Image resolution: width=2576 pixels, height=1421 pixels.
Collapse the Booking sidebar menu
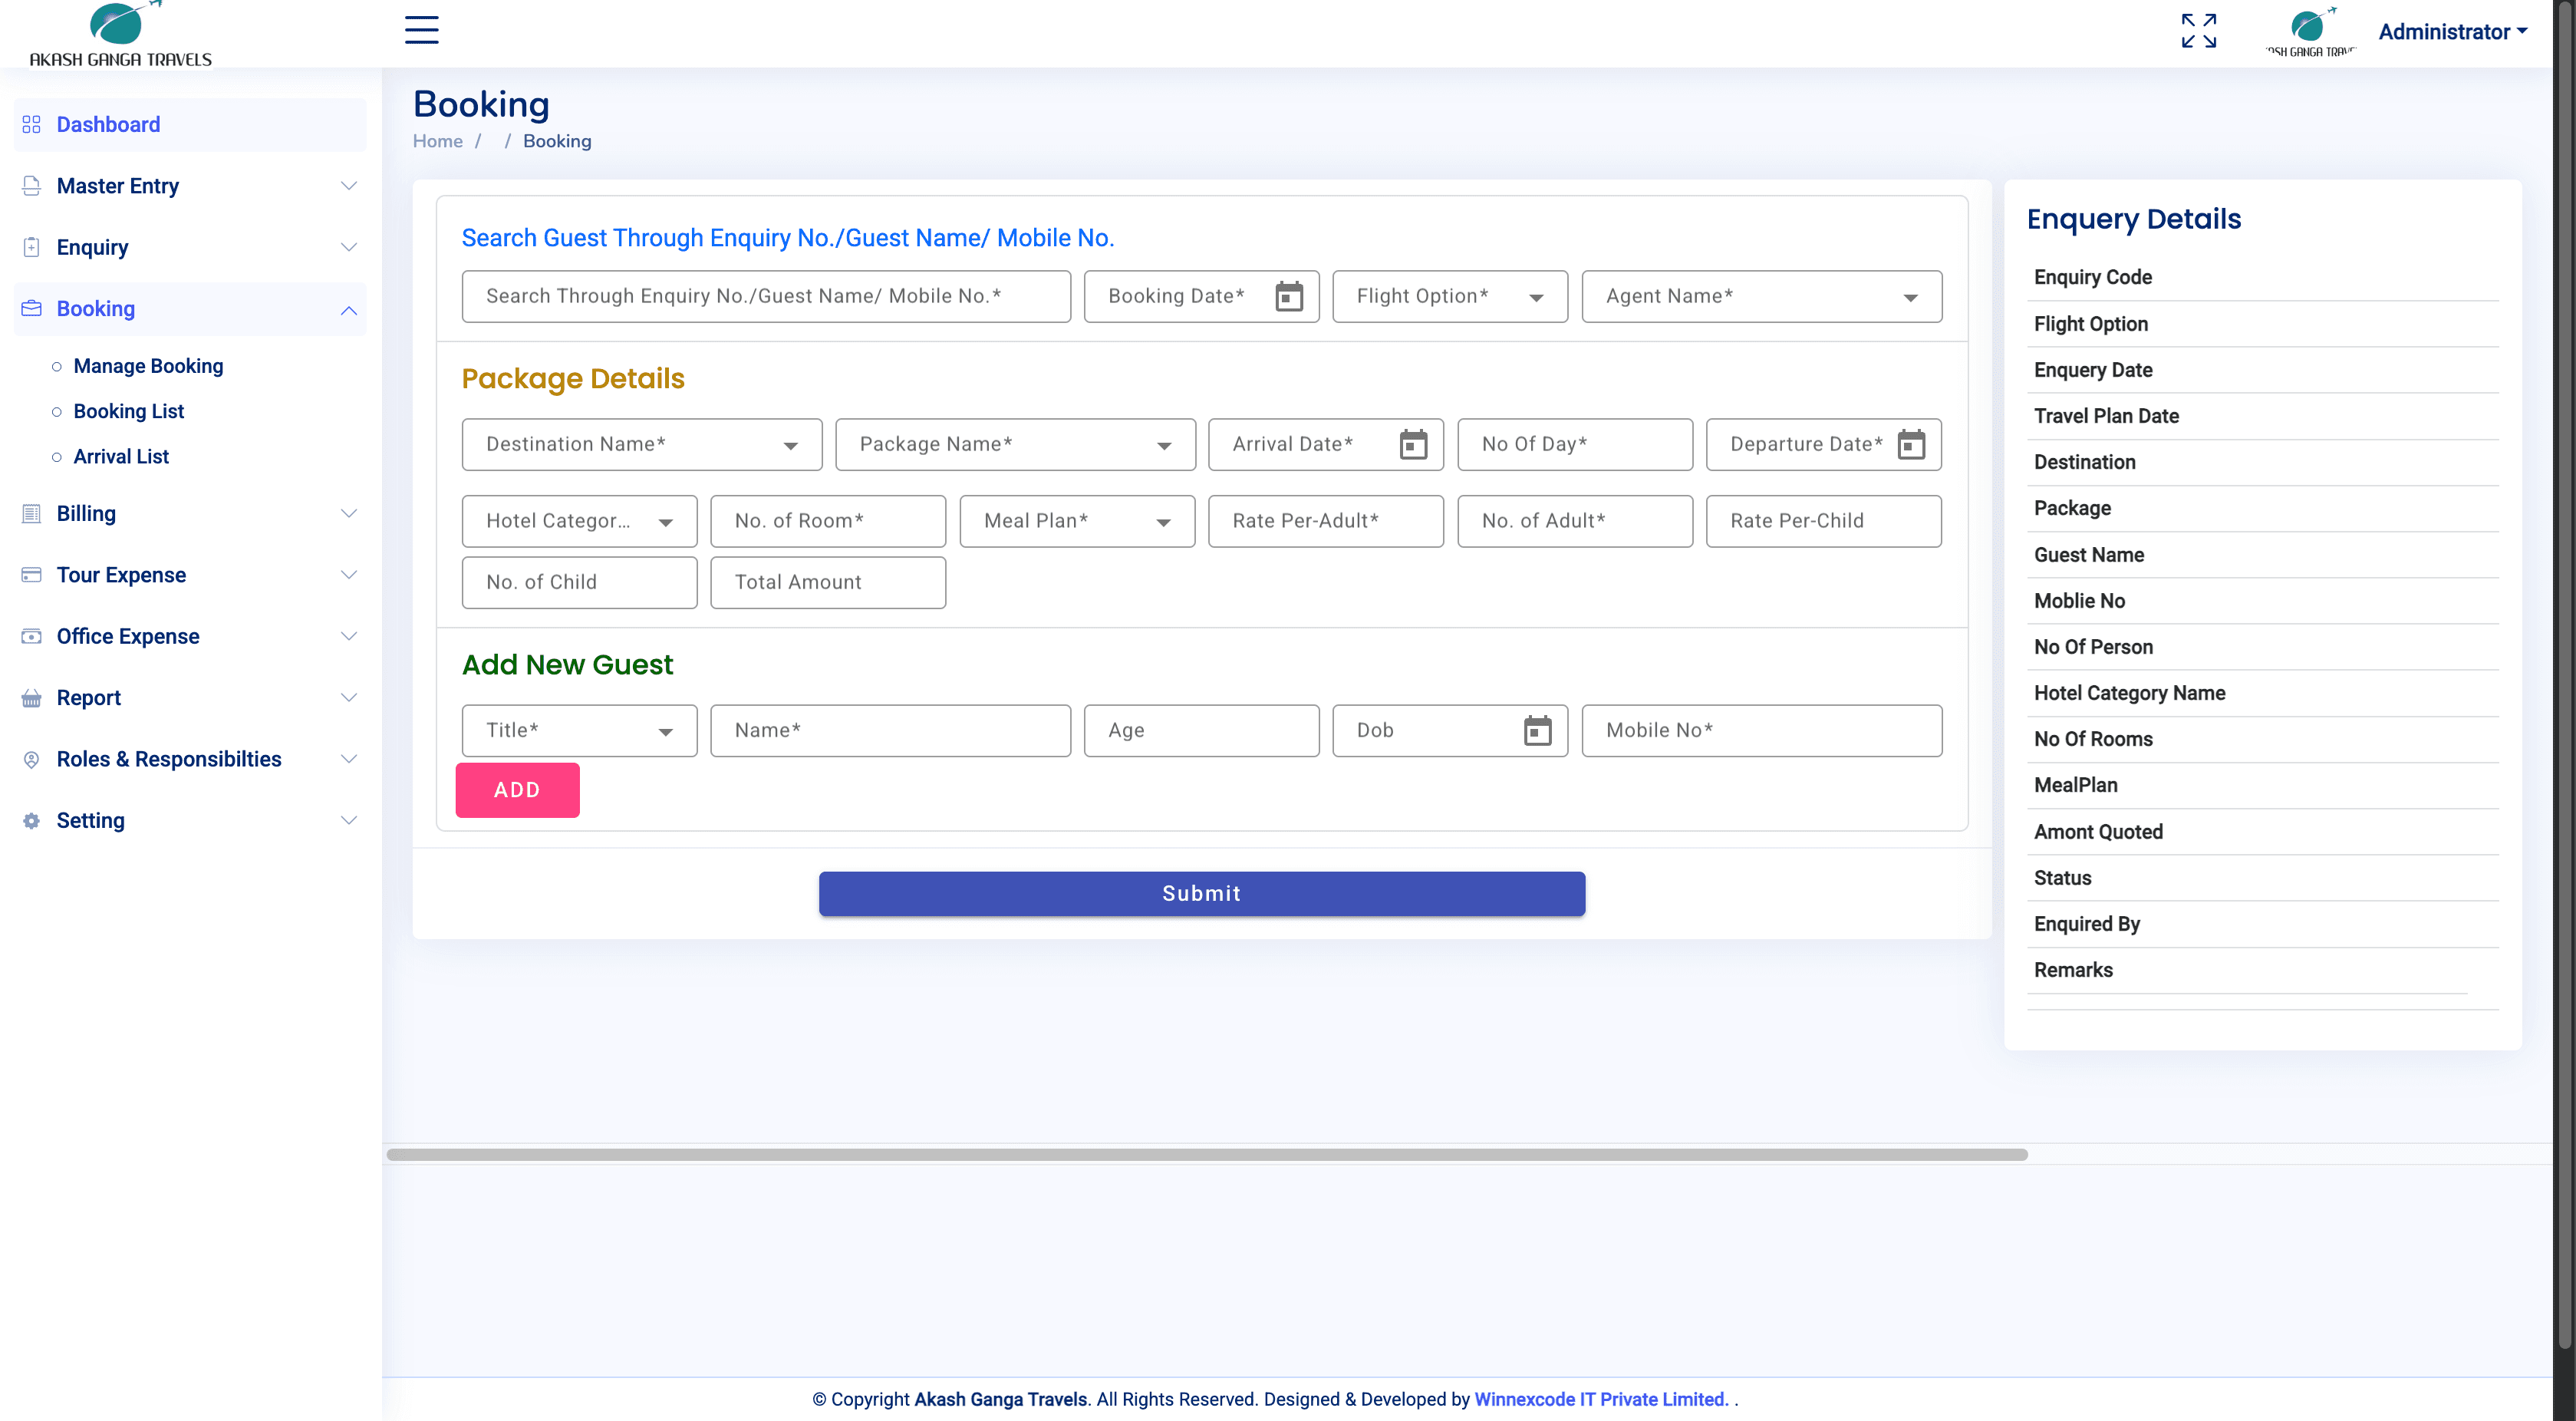tap(348, 309)
